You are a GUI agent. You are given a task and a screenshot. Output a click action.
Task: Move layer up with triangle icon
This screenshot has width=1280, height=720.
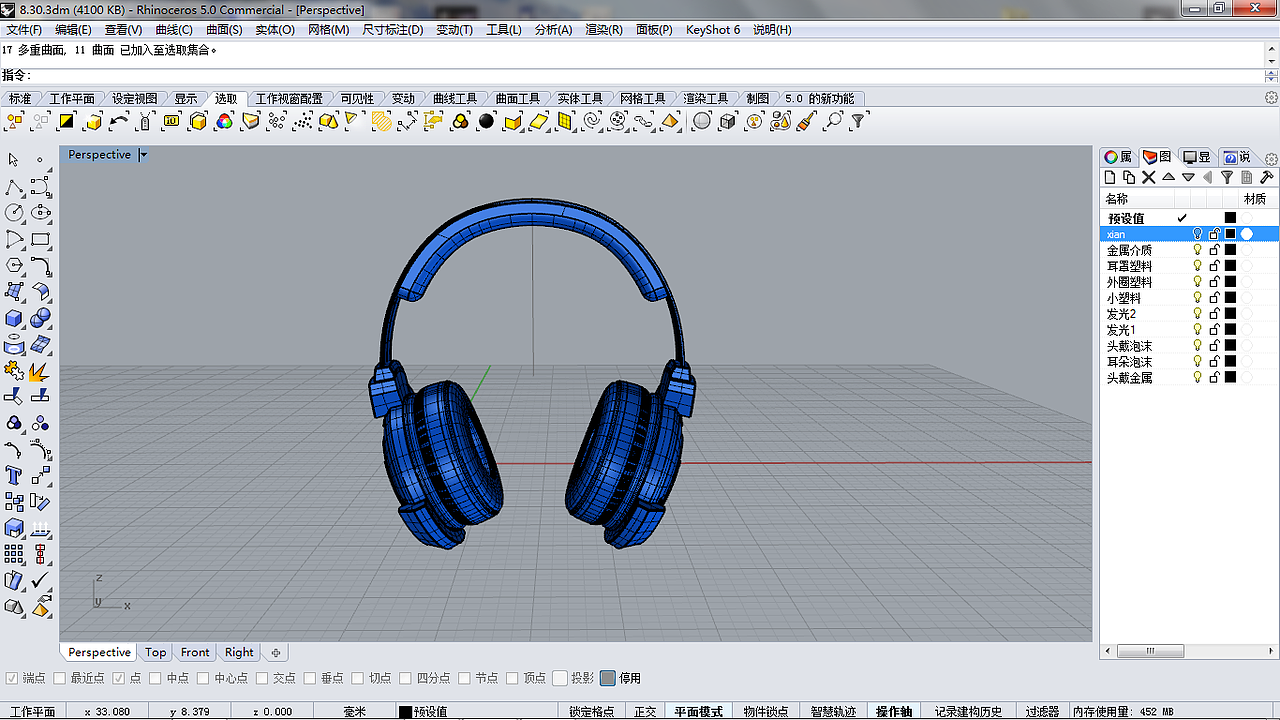pos(1168,177)
